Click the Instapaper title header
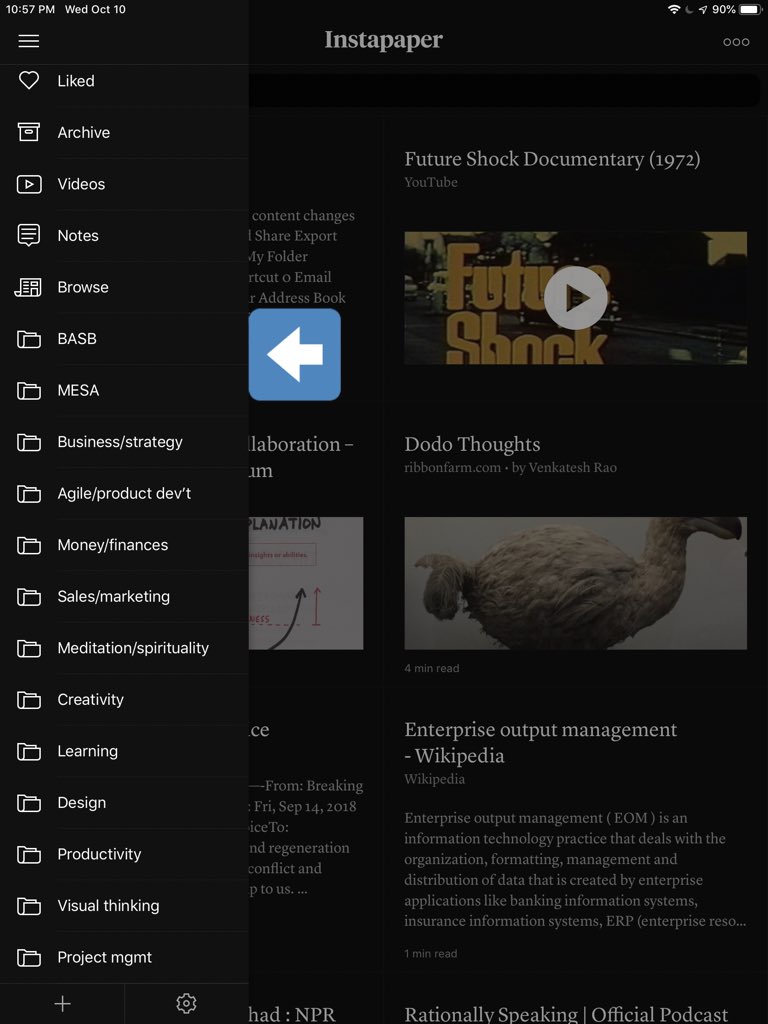This screenshot has height=1024, width=768. pyautogui.click(x=383, y=40)
